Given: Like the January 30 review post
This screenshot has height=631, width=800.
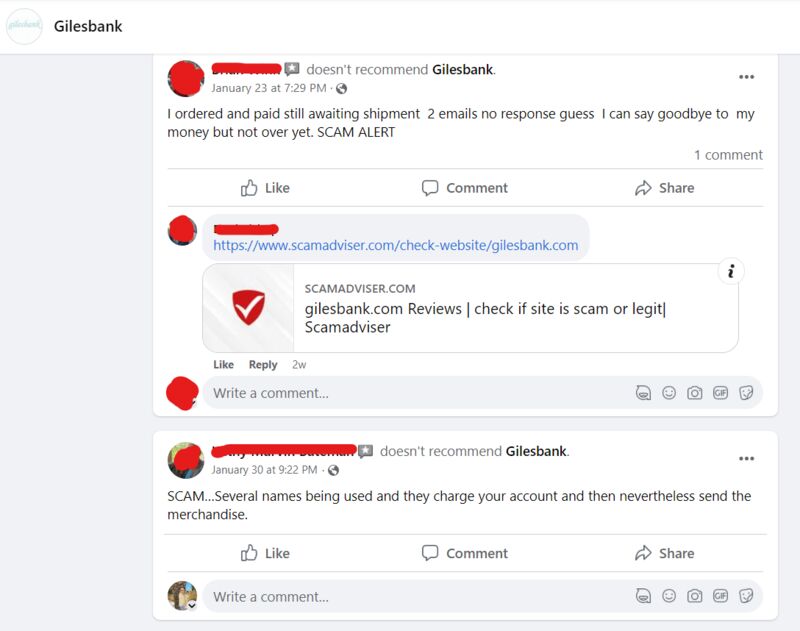Looking at the screenshot, I should click(265, 553).
